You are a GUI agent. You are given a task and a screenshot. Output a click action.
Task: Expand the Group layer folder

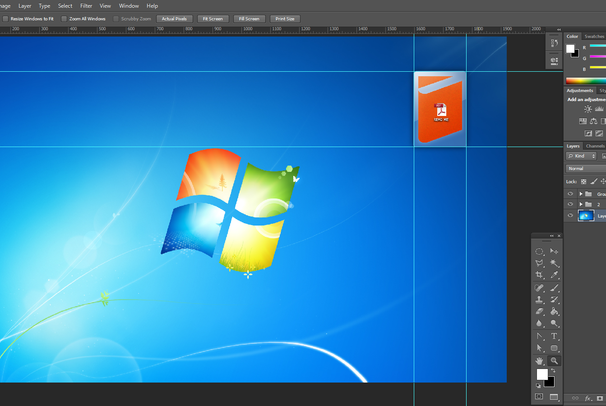(x=581, y=193)
